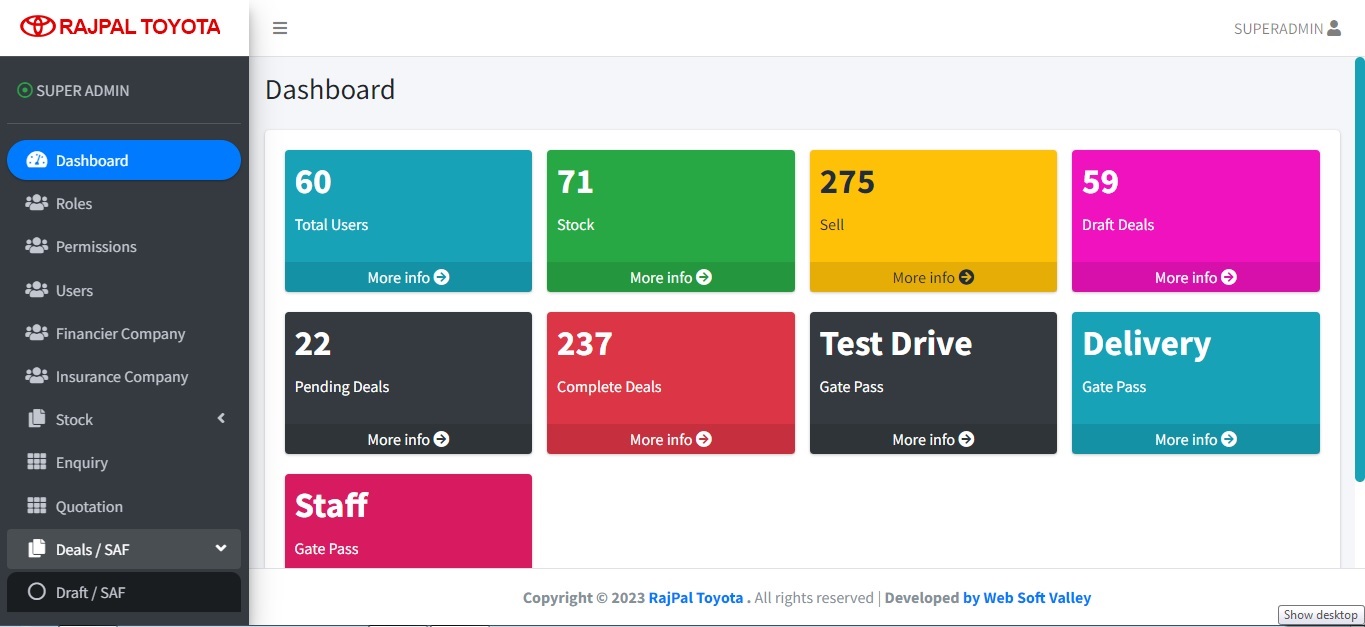Screen dimensions: 1365x627
Task: Click the 59 Draft Deals count
Action: click(x=1100, y=182)
